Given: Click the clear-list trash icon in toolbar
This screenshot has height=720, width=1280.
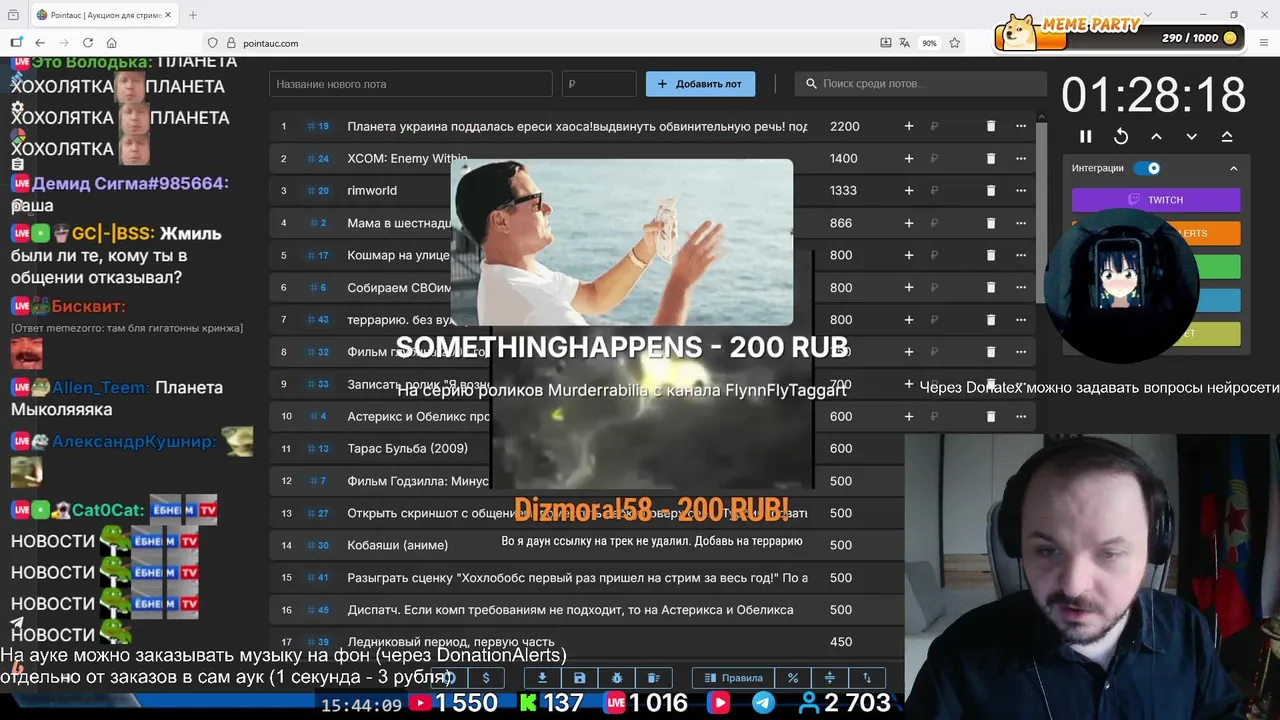Looking at the screenshot, I should pos(653,677).
